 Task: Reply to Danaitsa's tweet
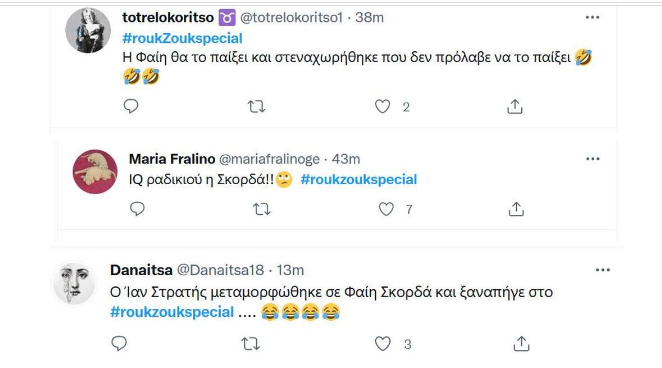click(x=119, y=343)
